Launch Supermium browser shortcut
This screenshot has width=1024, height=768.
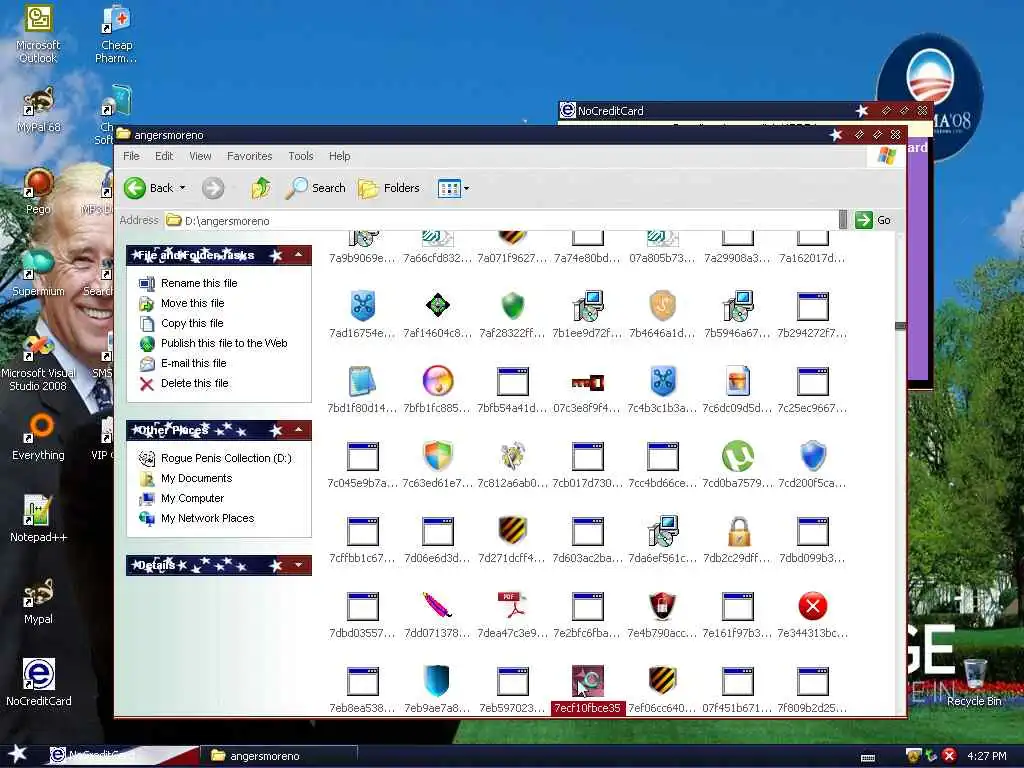pyautogui.click(x=38, y=273)
